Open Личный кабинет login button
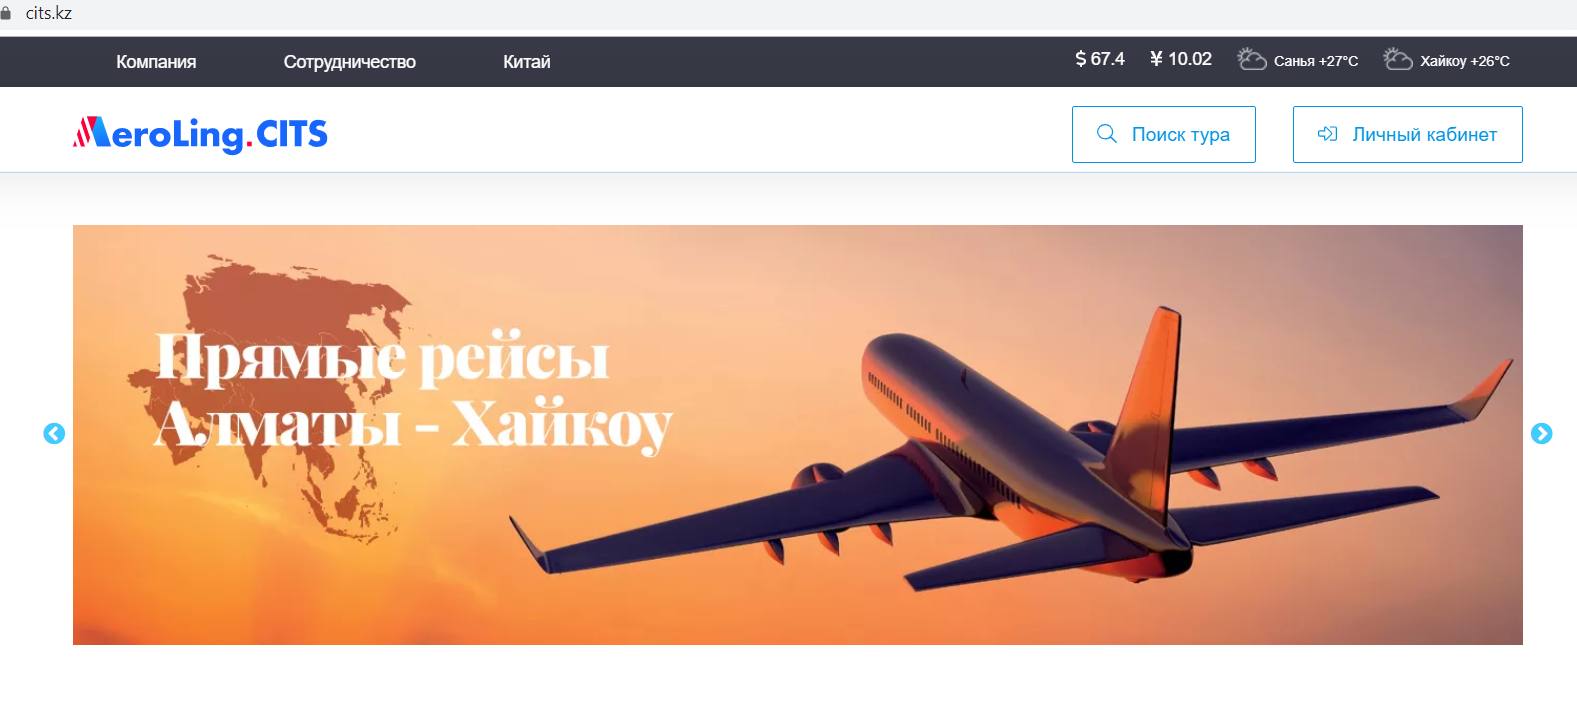1577x706 pixels. [1407, 134]
